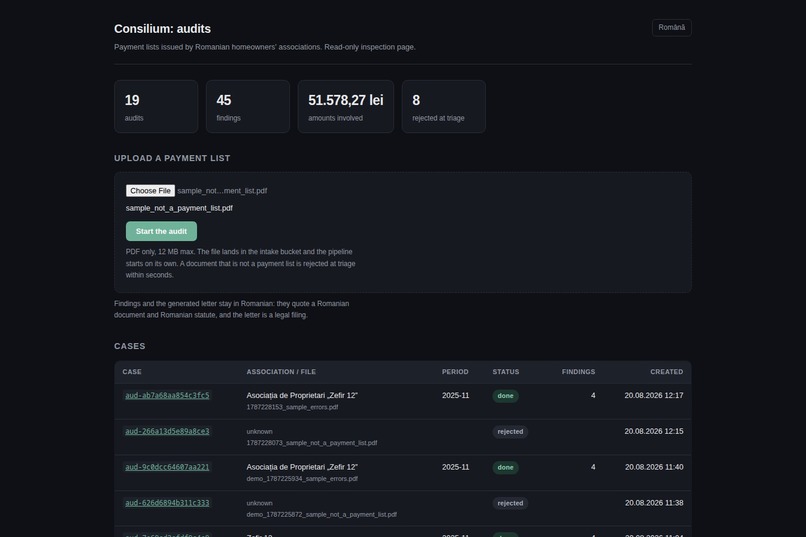Open case aud-266a13d5e89a8ce3
The width and height of the screenshot is (806, 537).
coord(167,432)
